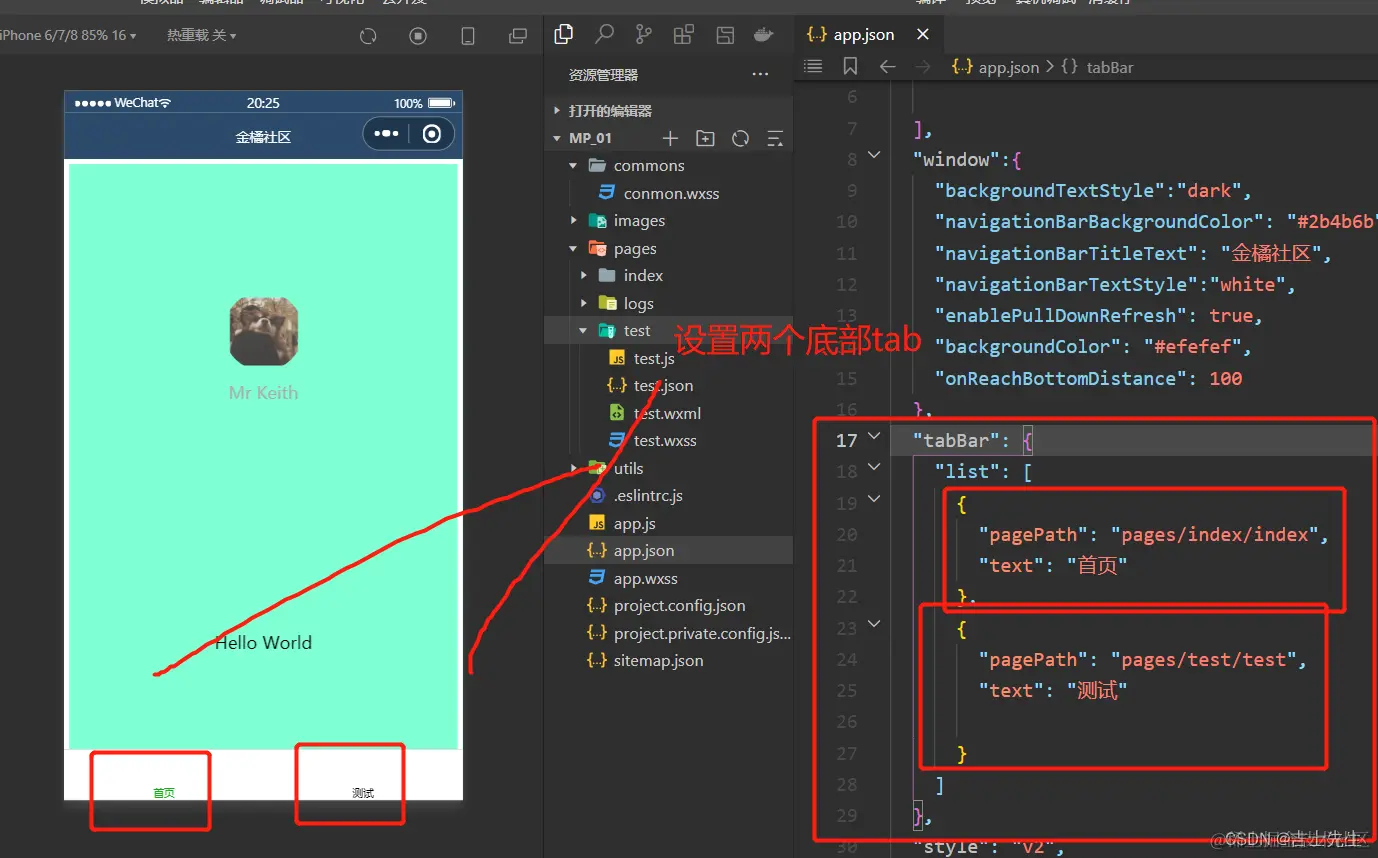This screenshot has height=858, width=1378.
Task: Click the Hello World text in simulator
Action: pyautogui.click(x=263, y=643)
